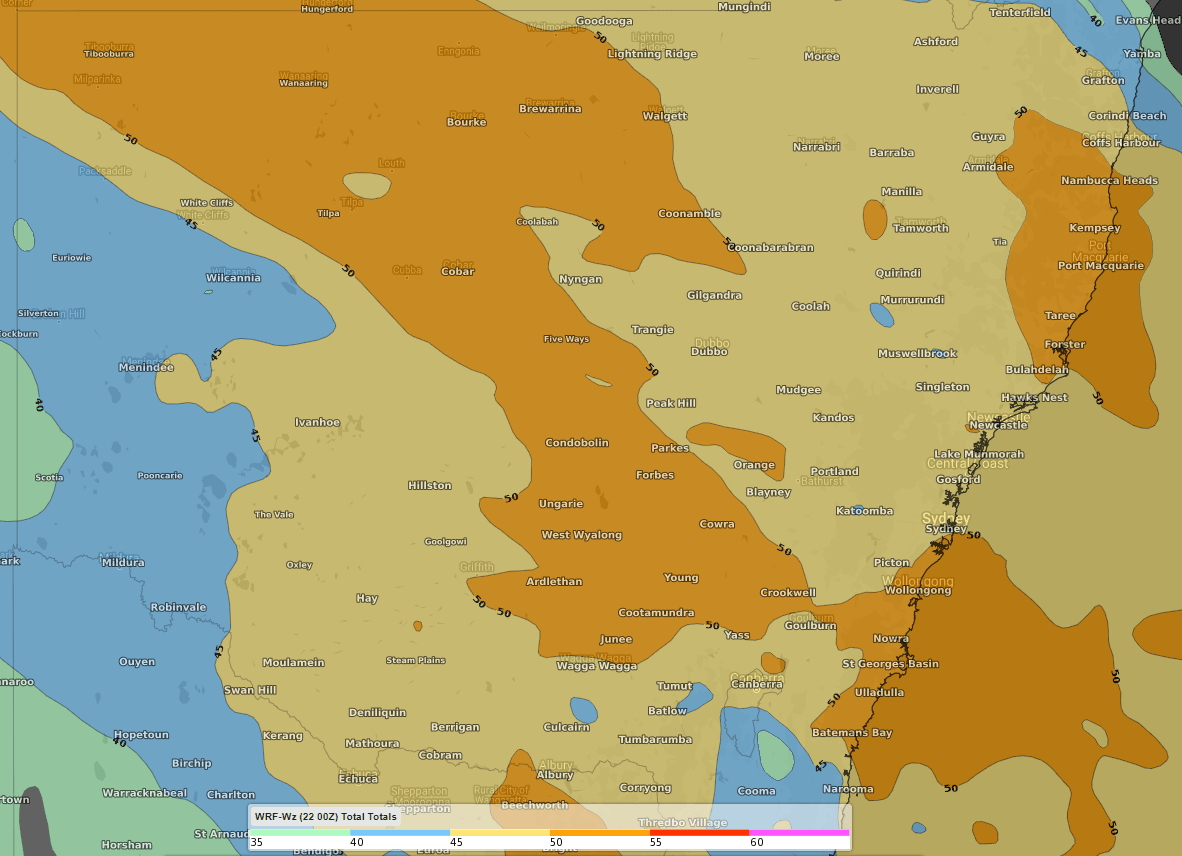Select the Mudgee town label
The width and height of the screenshot is (1182, 856).
(798, 390)
